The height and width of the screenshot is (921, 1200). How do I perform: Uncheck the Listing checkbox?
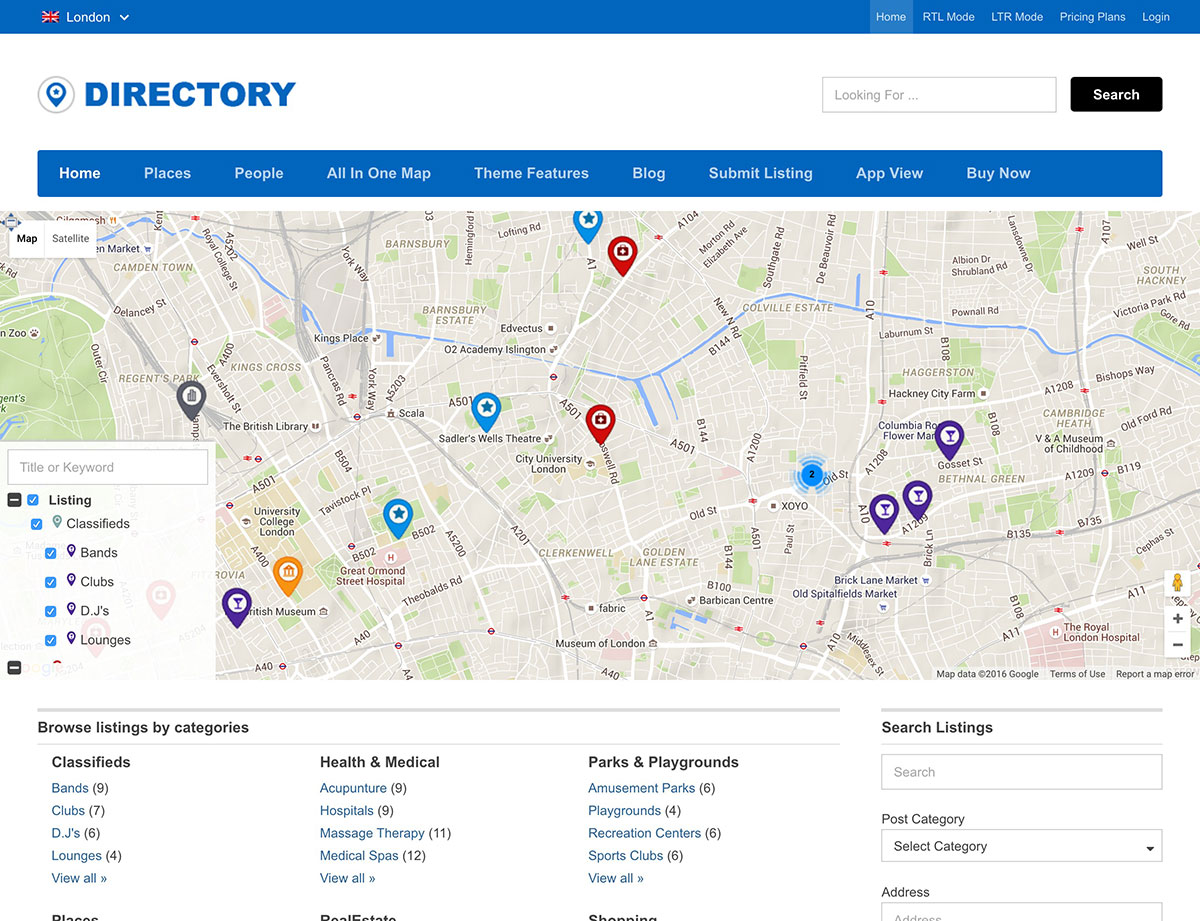[x=33, y=500]
